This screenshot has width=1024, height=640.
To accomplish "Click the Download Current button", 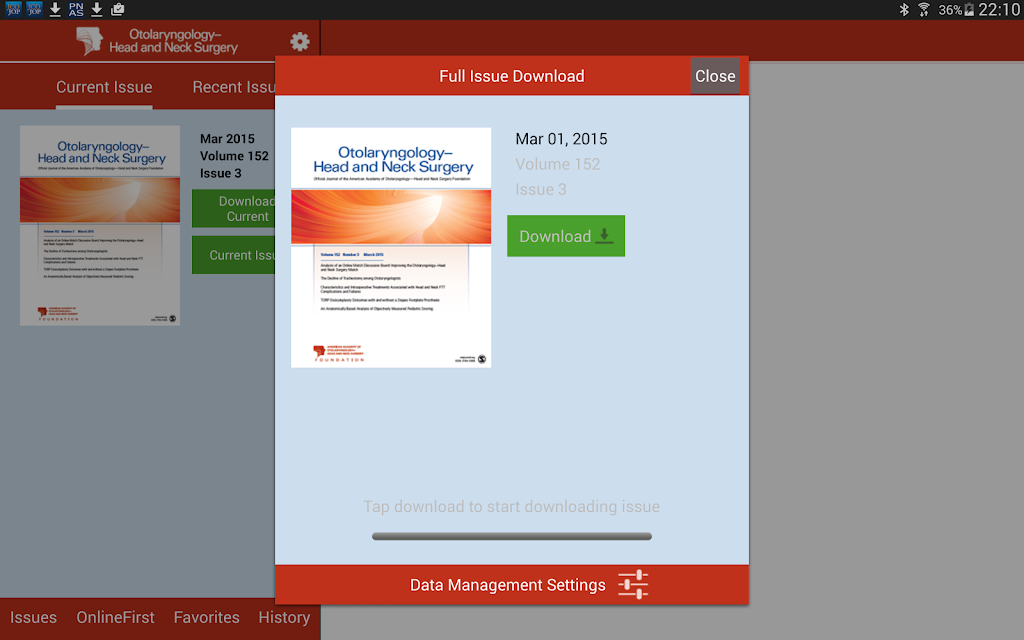I will tap(234, 209).
